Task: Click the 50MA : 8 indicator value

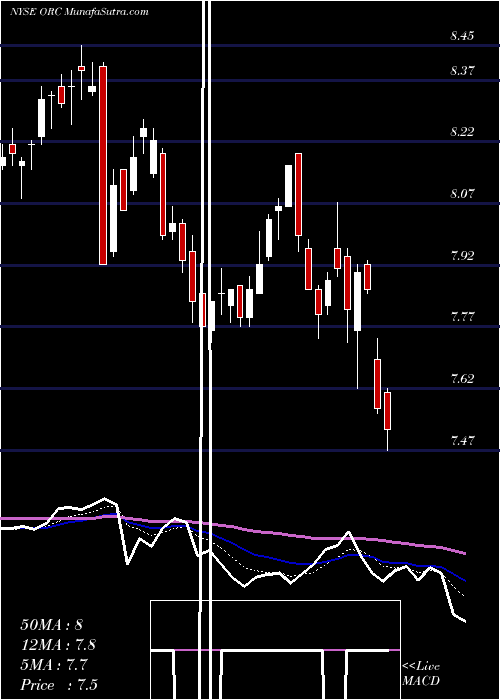Action: 51,624
